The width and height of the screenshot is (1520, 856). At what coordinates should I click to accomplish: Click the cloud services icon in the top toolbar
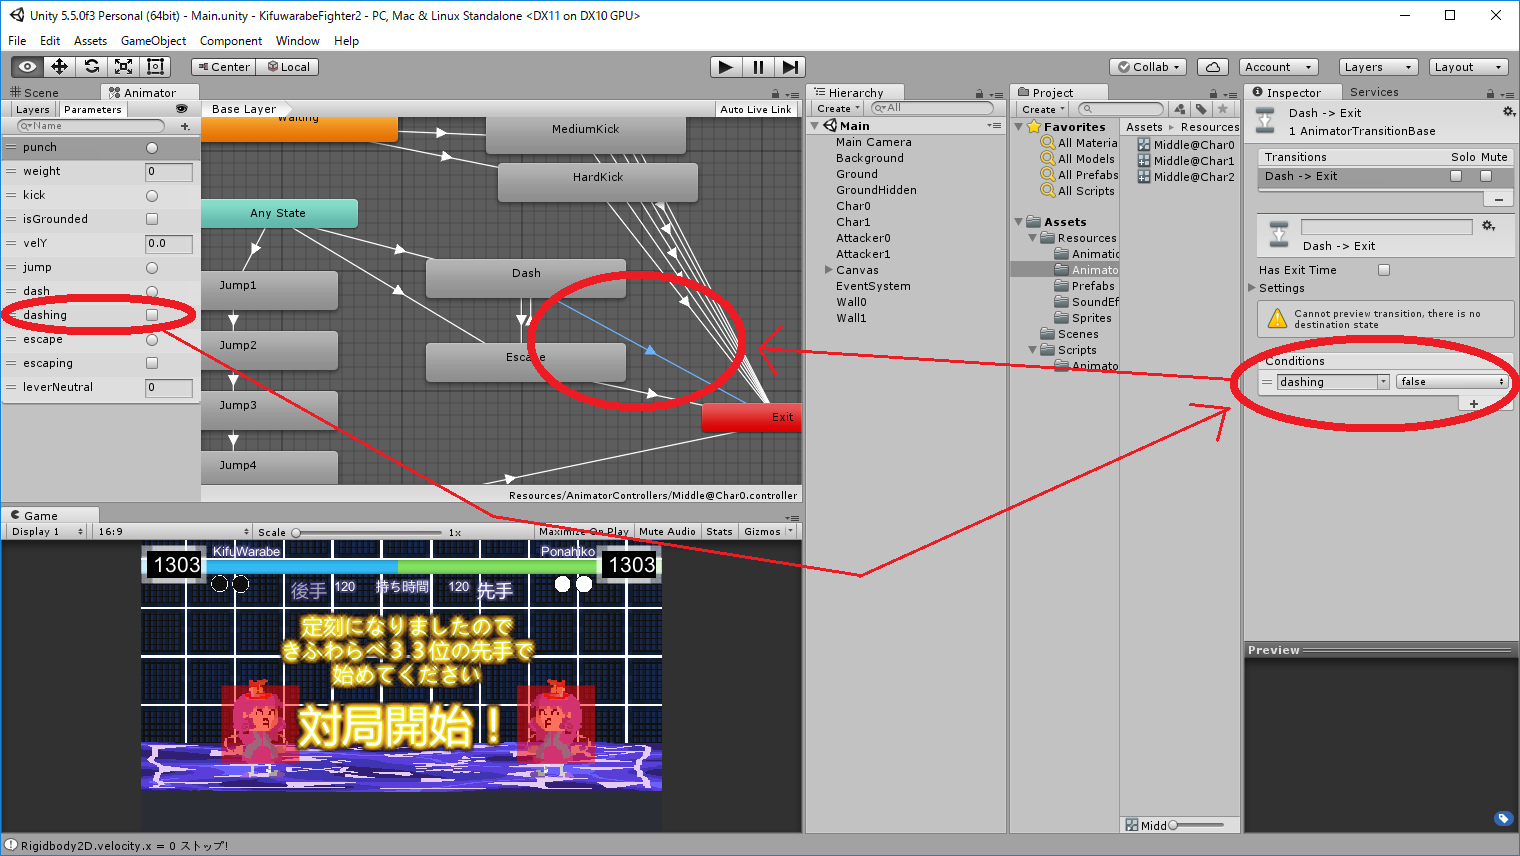(1212, 66)
